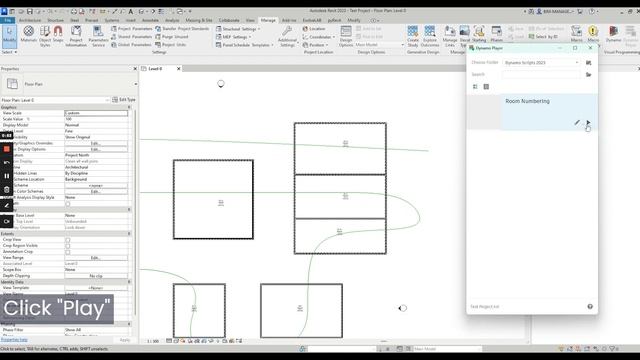
Task: Open Project Units
Action: click(171, 45)
